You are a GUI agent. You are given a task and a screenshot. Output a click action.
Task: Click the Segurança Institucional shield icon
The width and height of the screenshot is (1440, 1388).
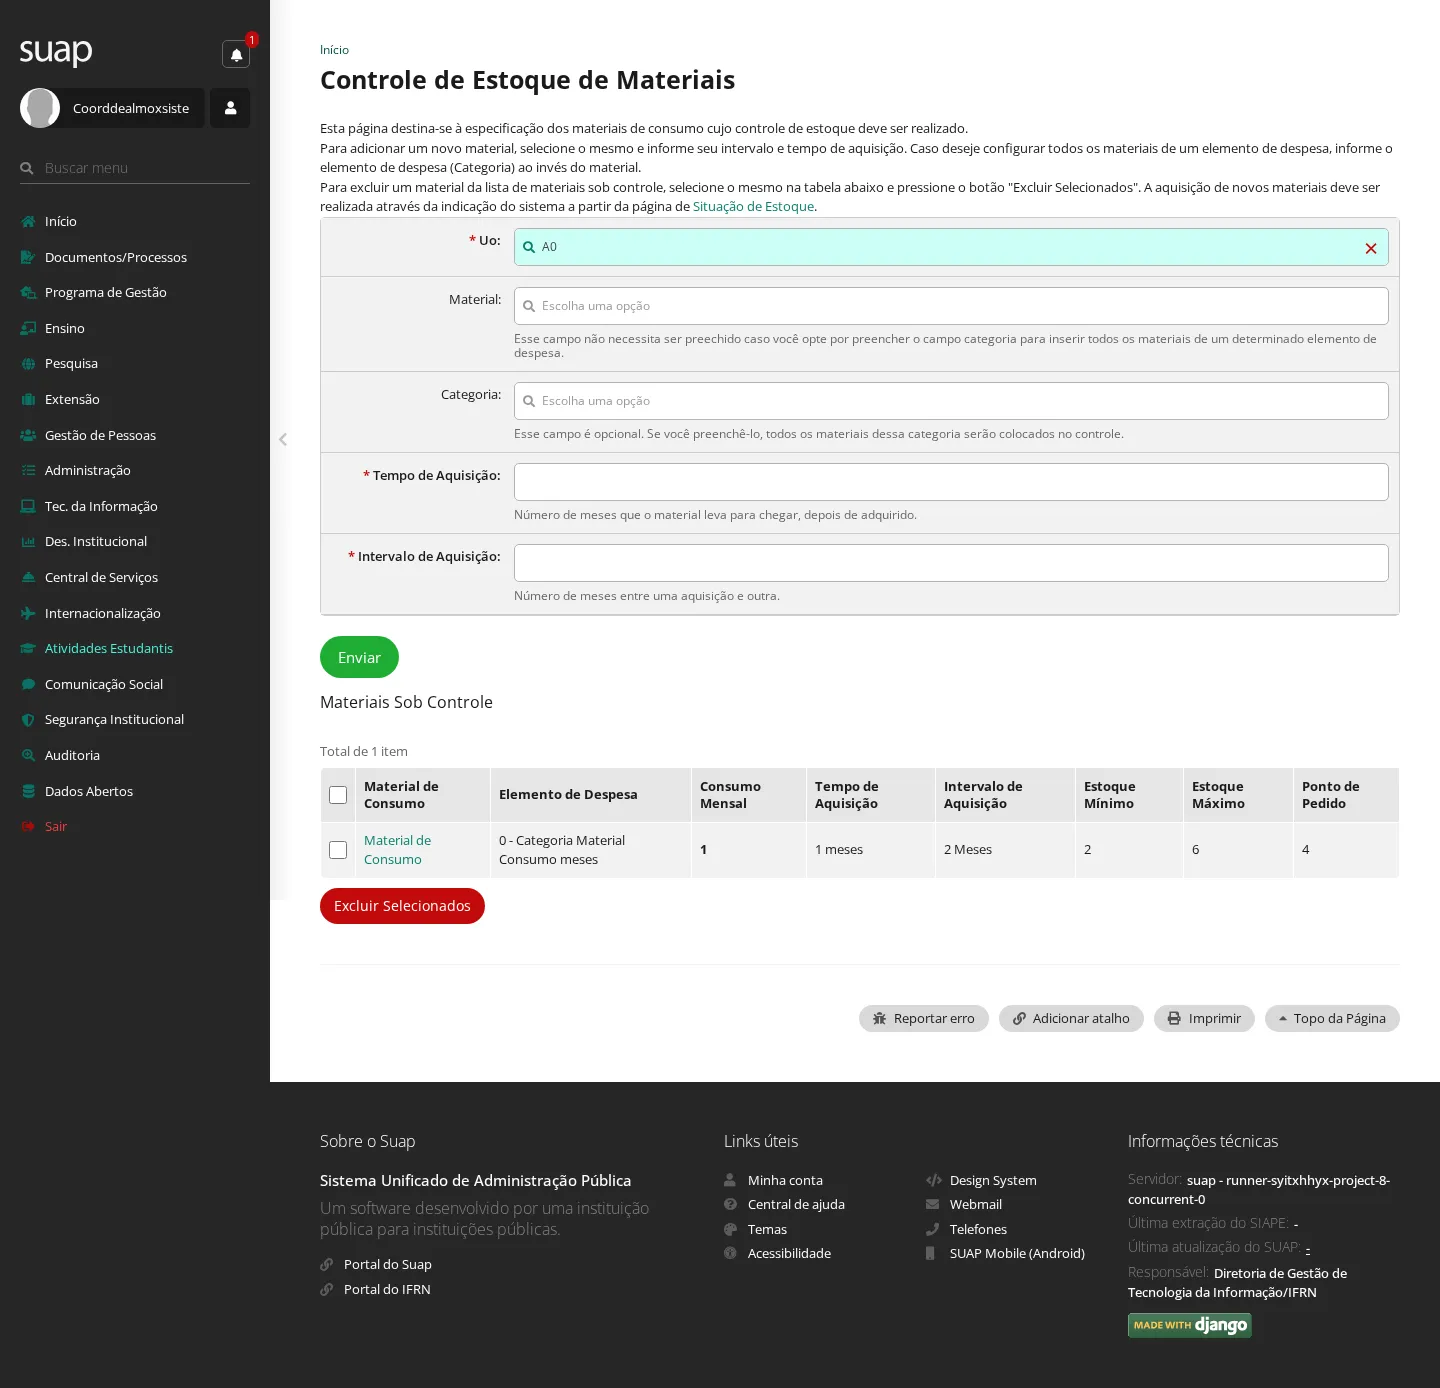(x=28, y=719)
